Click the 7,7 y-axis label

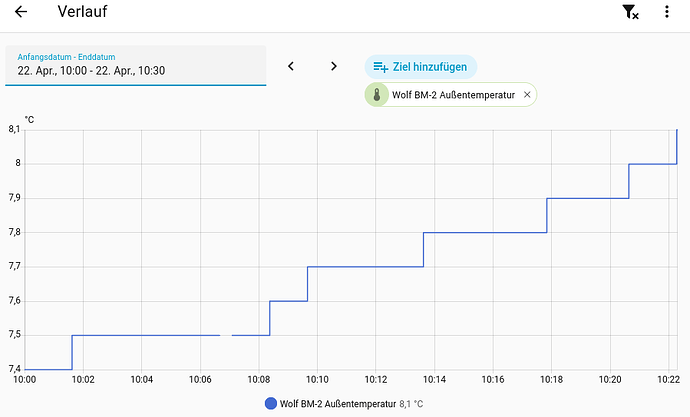click(14, 267)
